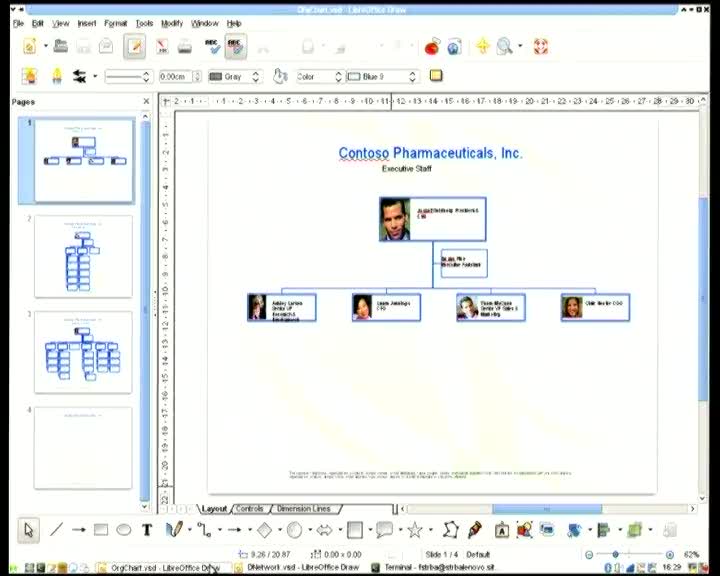Click the lifebuoy Help icon
The image size is (720, 576).
coord(541,46)
